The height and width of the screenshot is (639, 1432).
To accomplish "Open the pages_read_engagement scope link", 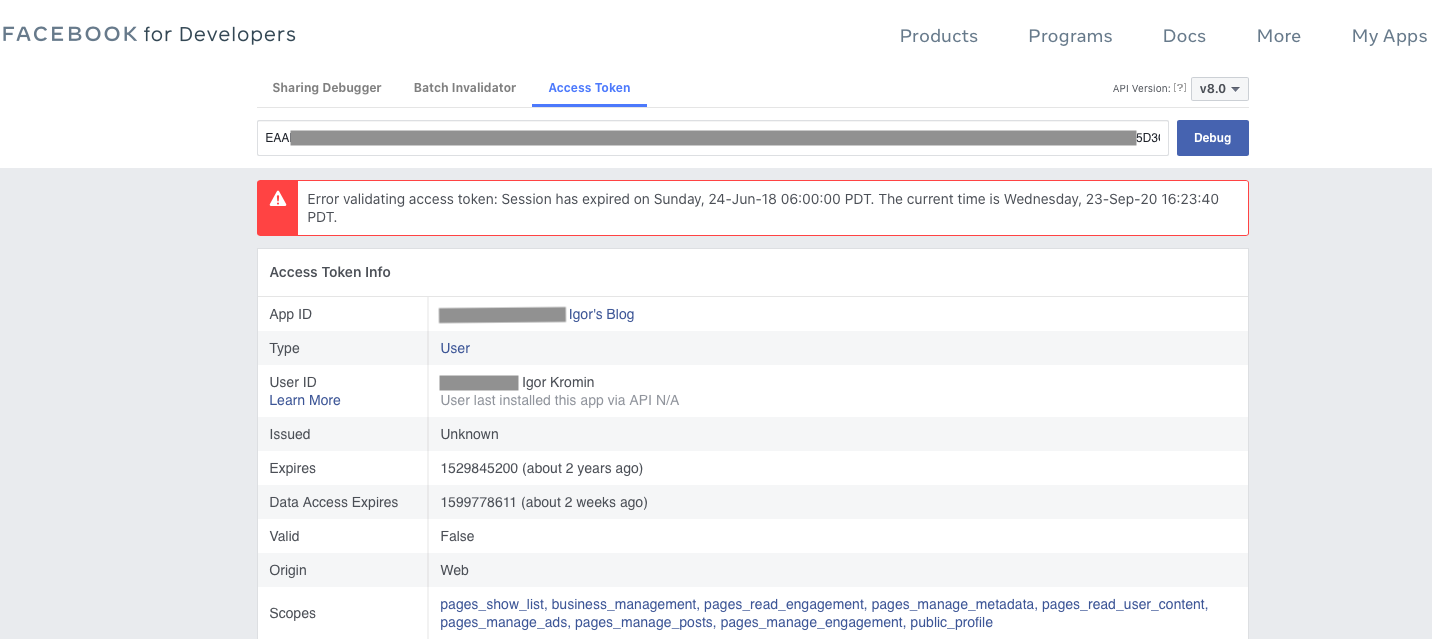I will point(784,604).
